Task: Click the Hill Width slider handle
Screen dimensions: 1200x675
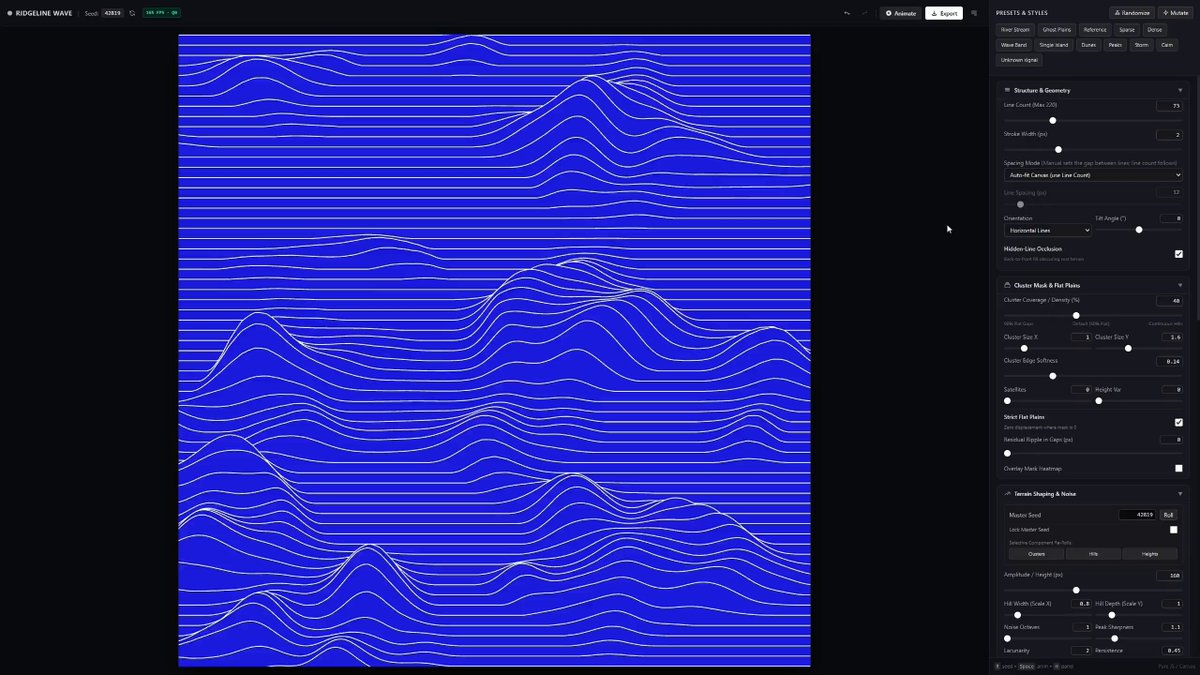Action: click(1017, 615)
